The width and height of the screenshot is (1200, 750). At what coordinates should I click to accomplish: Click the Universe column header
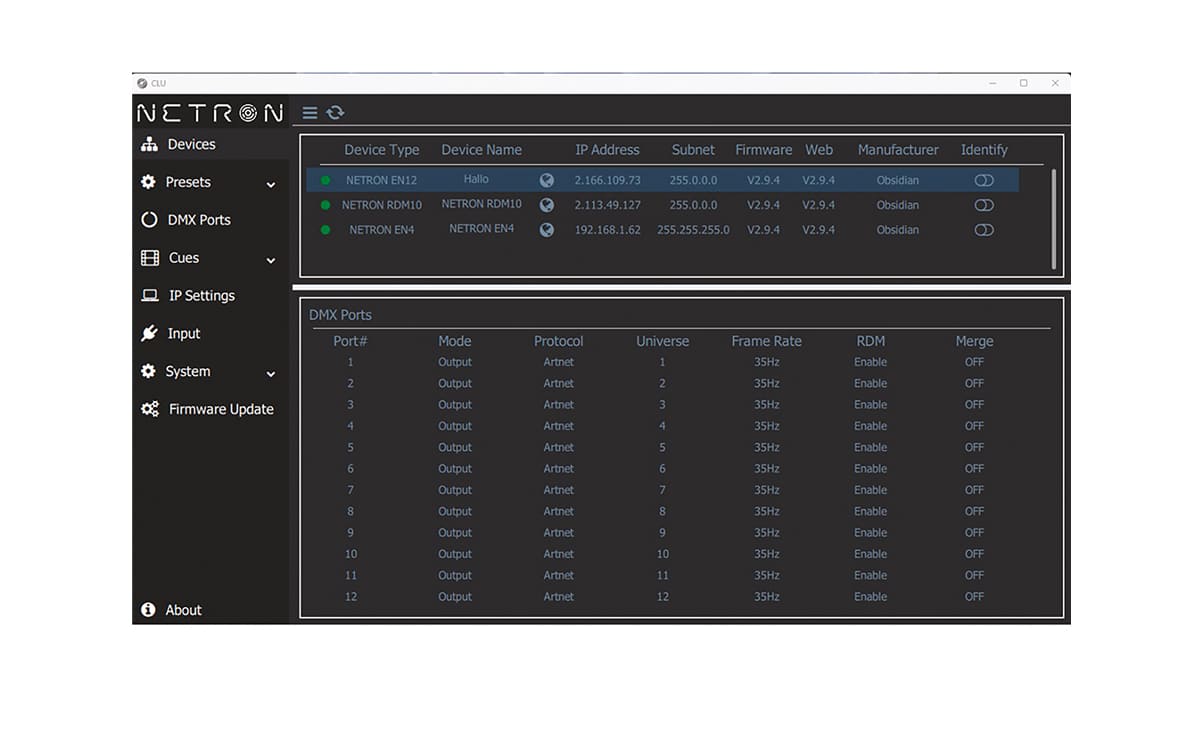click(662, 341)
